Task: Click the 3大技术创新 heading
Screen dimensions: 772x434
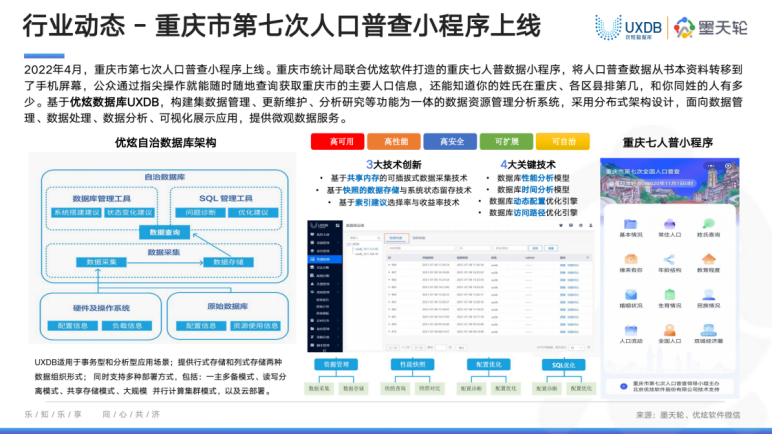Action: 393,165
